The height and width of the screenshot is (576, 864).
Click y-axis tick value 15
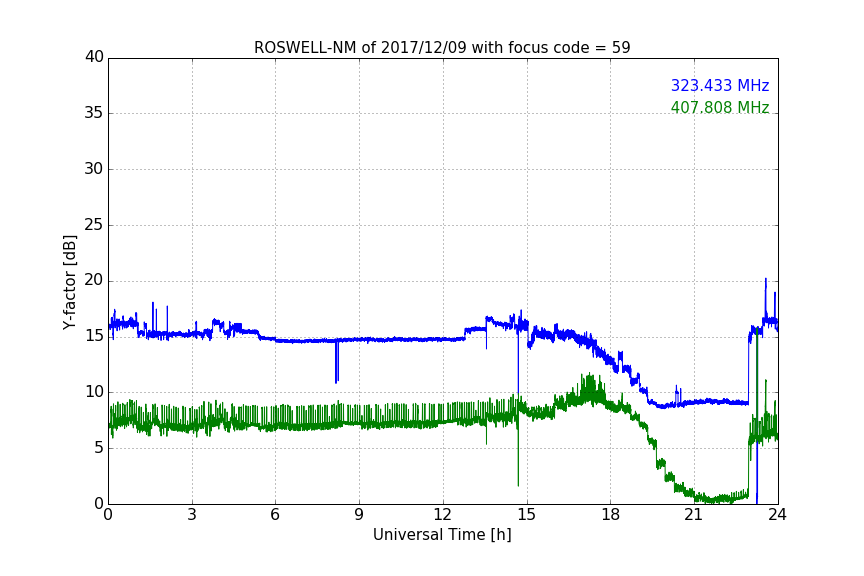click(x=94, y=336)
